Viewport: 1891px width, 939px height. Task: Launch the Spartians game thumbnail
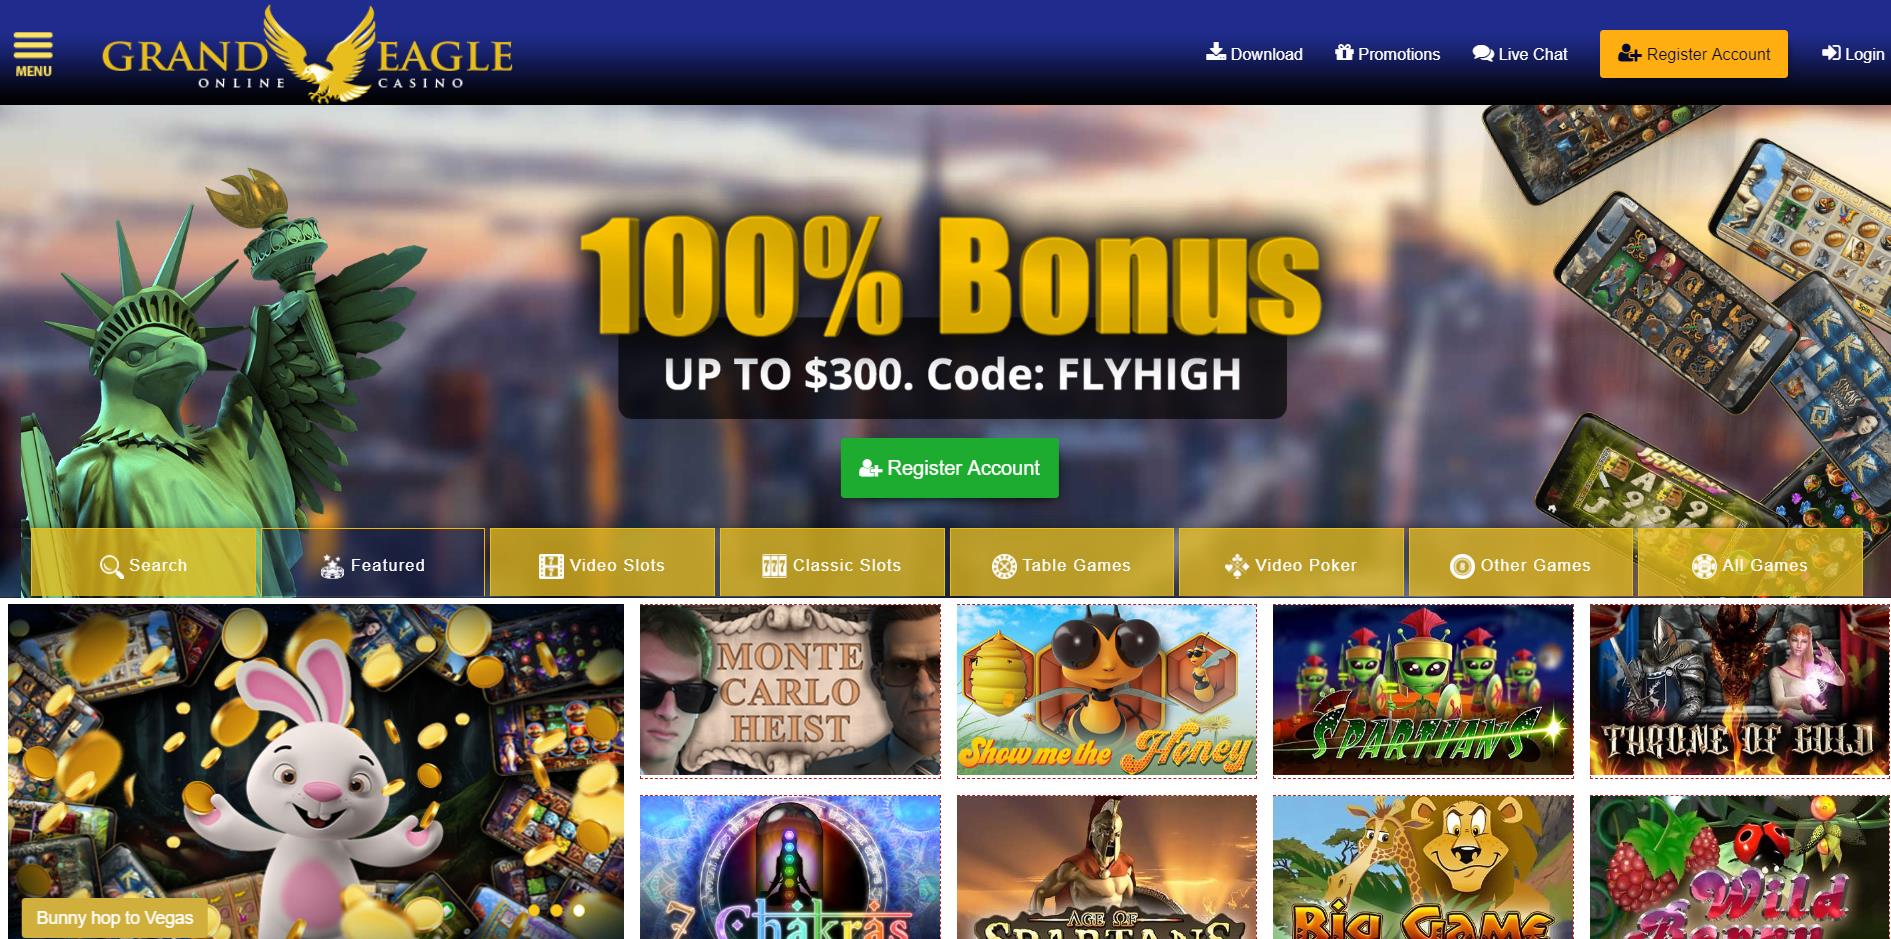1423,690
